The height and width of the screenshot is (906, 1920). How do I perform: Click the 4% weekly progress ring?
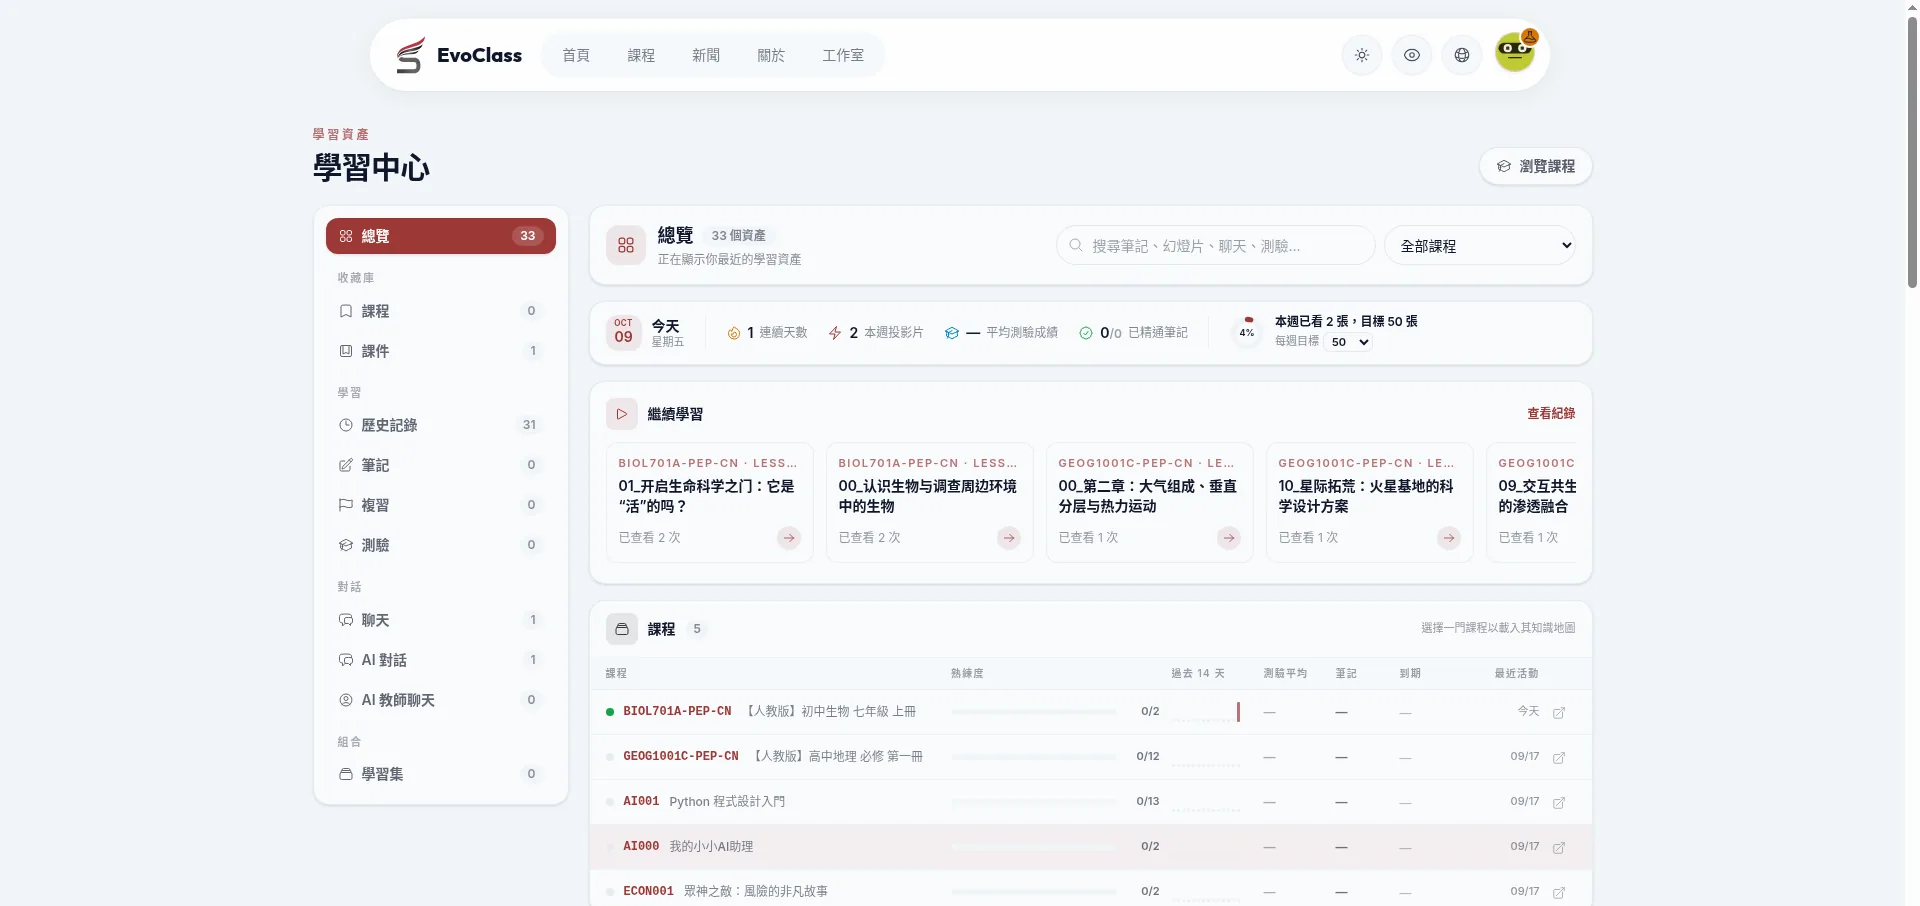(1247, 332)
